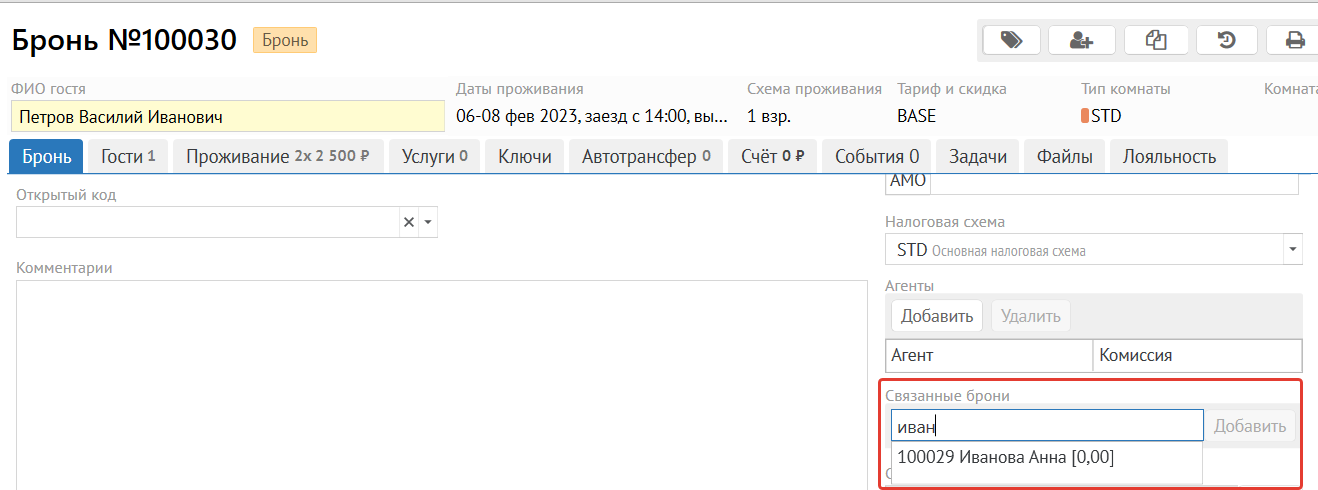The height and width of the screenshot is (490, 1318).
Task: Click the copy booking icon
Action: (1156, 40)
